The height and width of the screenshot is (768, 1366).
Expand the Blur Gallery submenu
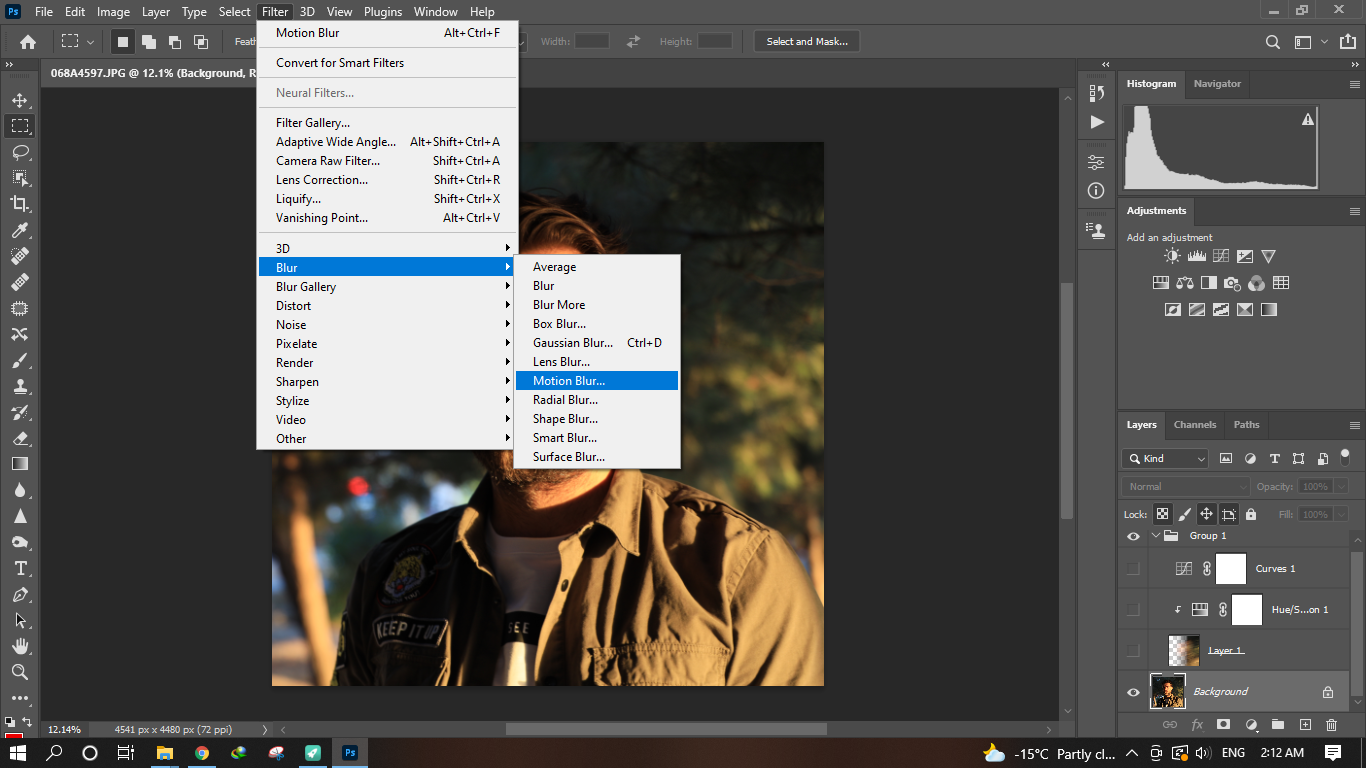click(x=388, y=287)
